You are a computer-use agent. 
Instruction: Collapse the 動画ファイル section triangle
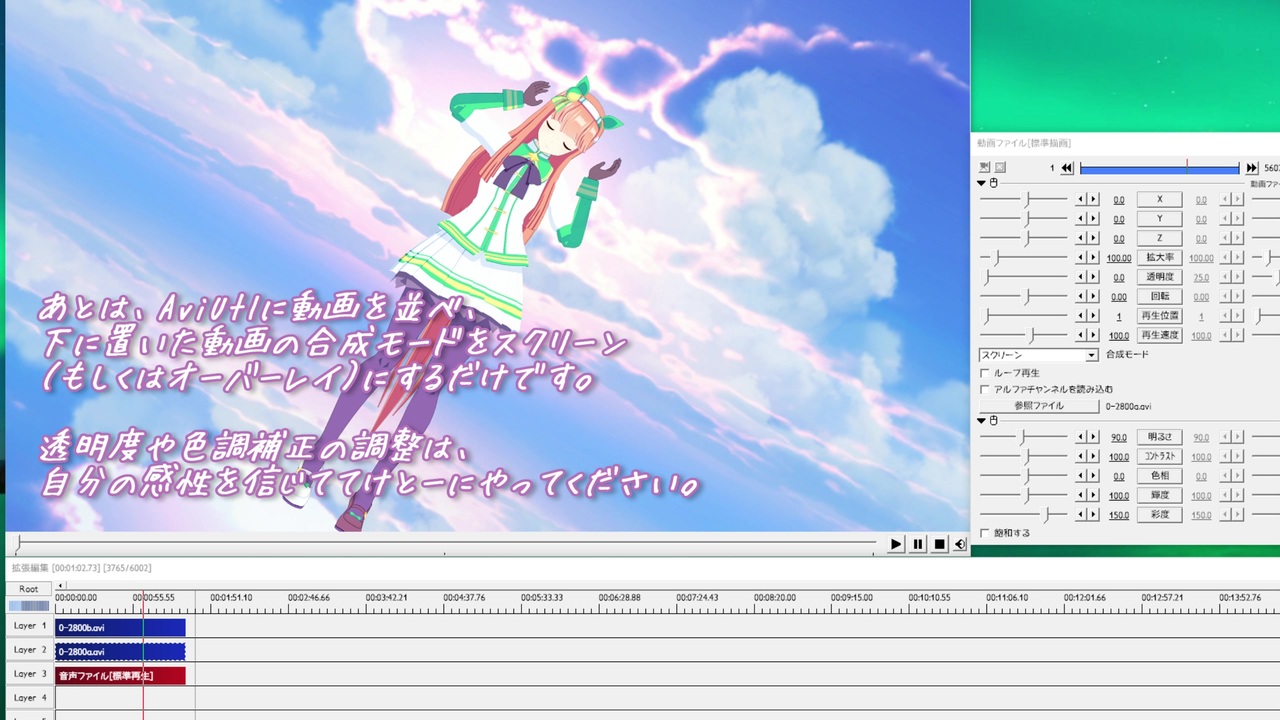coord(981,183)
